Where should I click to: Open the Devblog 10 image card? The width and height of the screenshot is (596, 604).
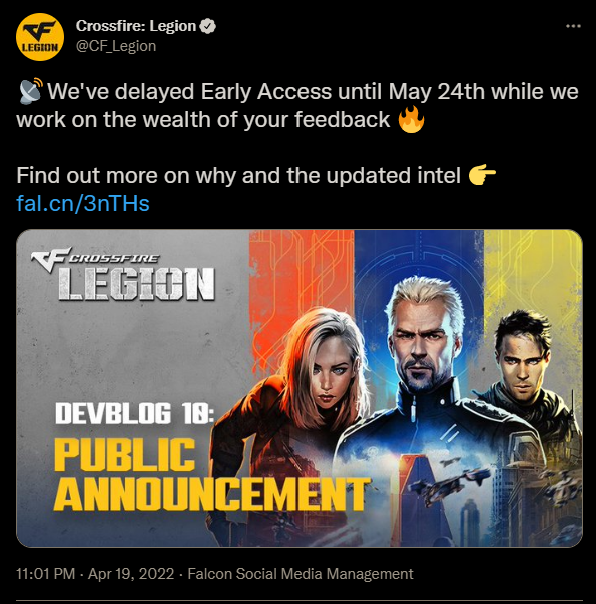[299, 388]
